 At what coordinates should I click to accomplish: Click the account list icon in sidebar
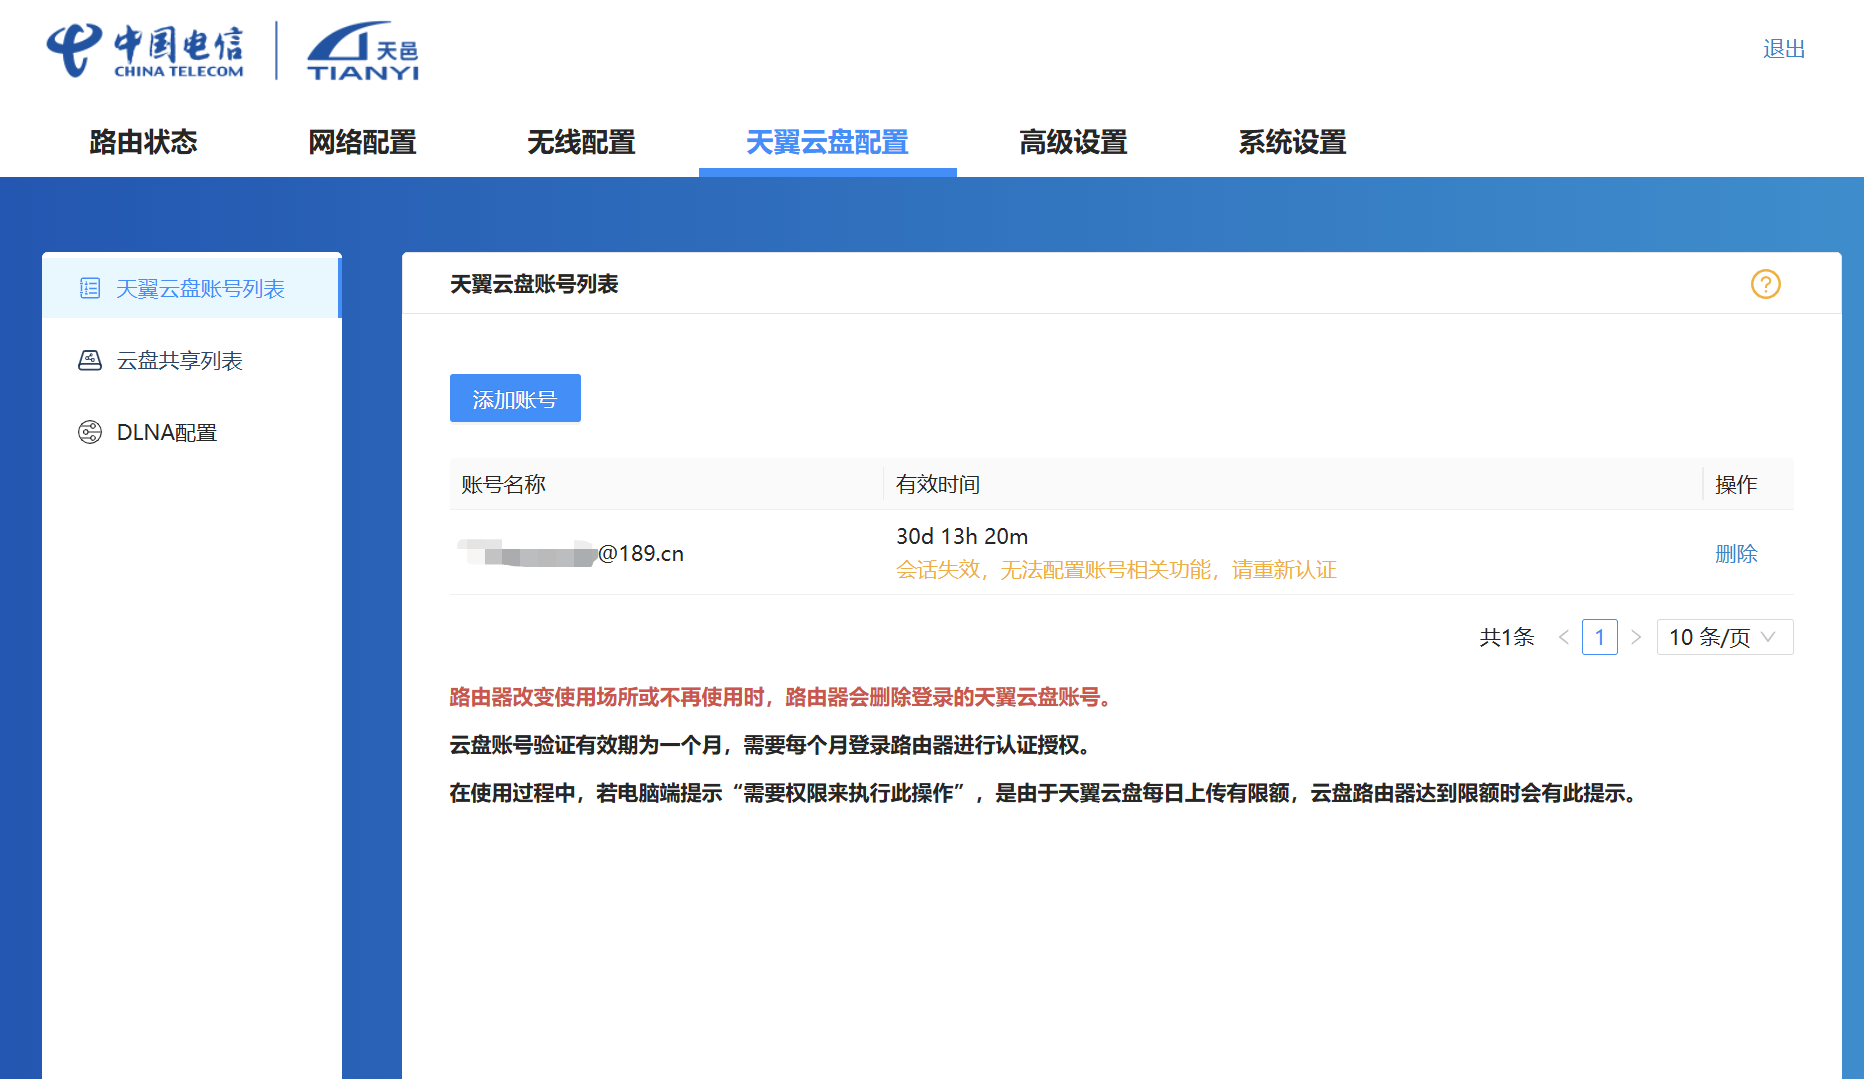[x=90, y=289]
